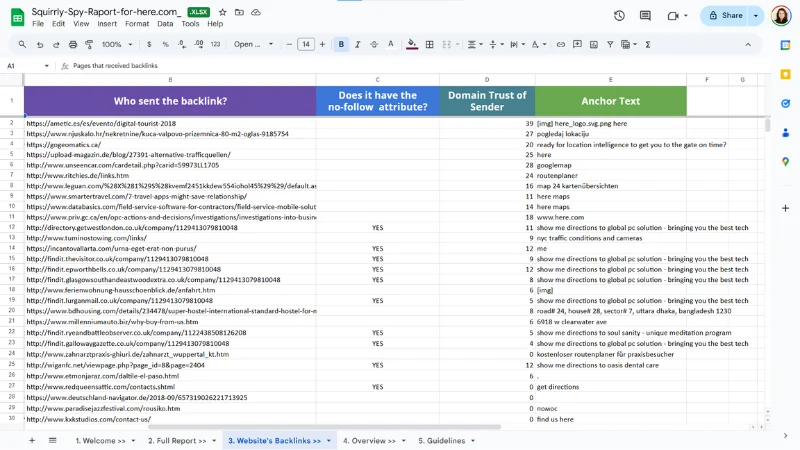Open Google Maps side panel icon
This screenshot has width=800, height=450.
pos(785,161)
